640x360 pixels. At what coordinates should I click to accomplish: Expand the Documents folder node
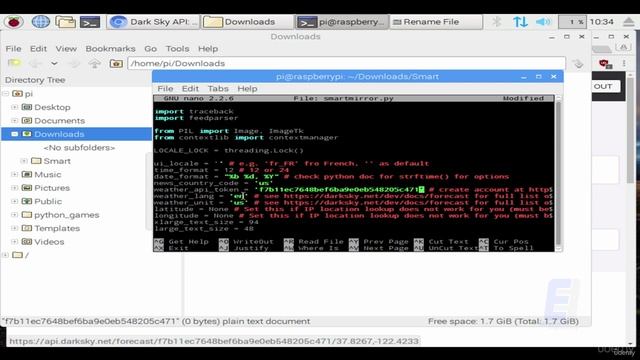click(x=15, y=120)
